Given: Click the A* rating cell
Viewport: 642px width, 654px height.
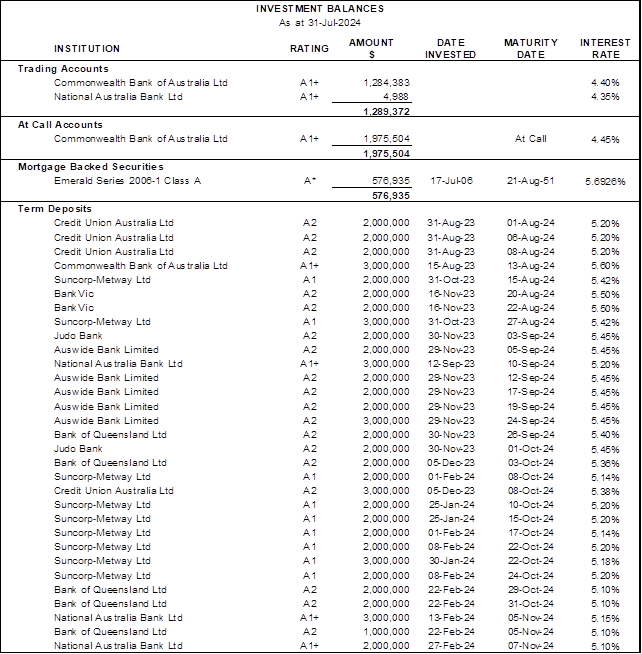Looking at the screenshot, I should click(x=310, y=181).
